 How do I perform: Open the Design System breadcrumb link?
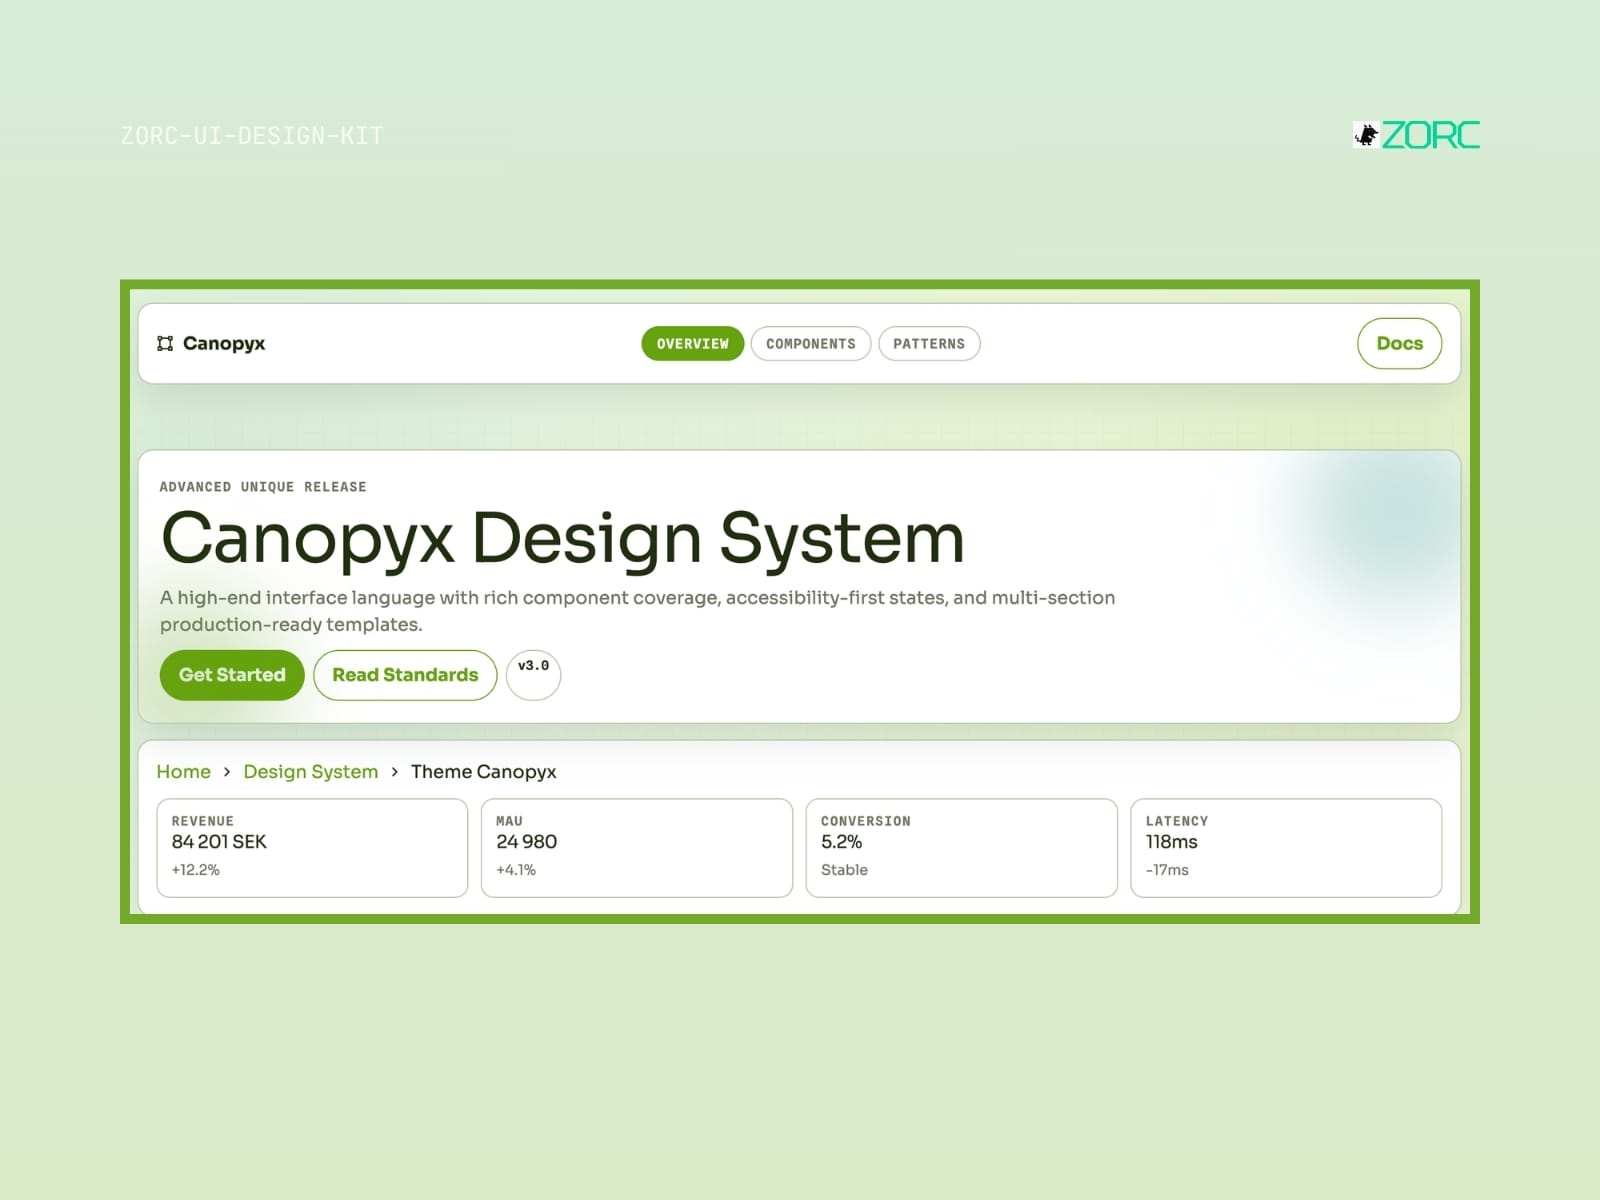click(311, 772)
